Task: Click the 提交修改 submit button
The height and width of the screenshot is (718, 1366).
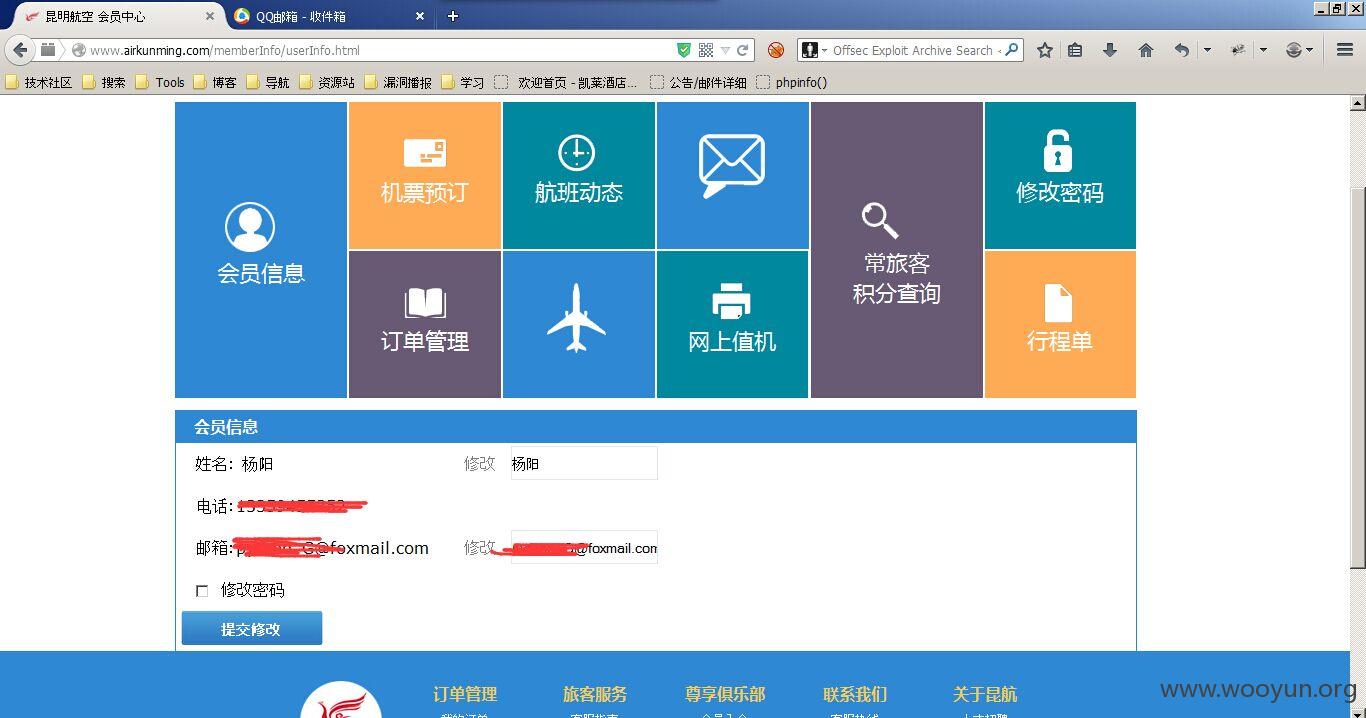Action: pyautogui.click(x=251, y=629)
